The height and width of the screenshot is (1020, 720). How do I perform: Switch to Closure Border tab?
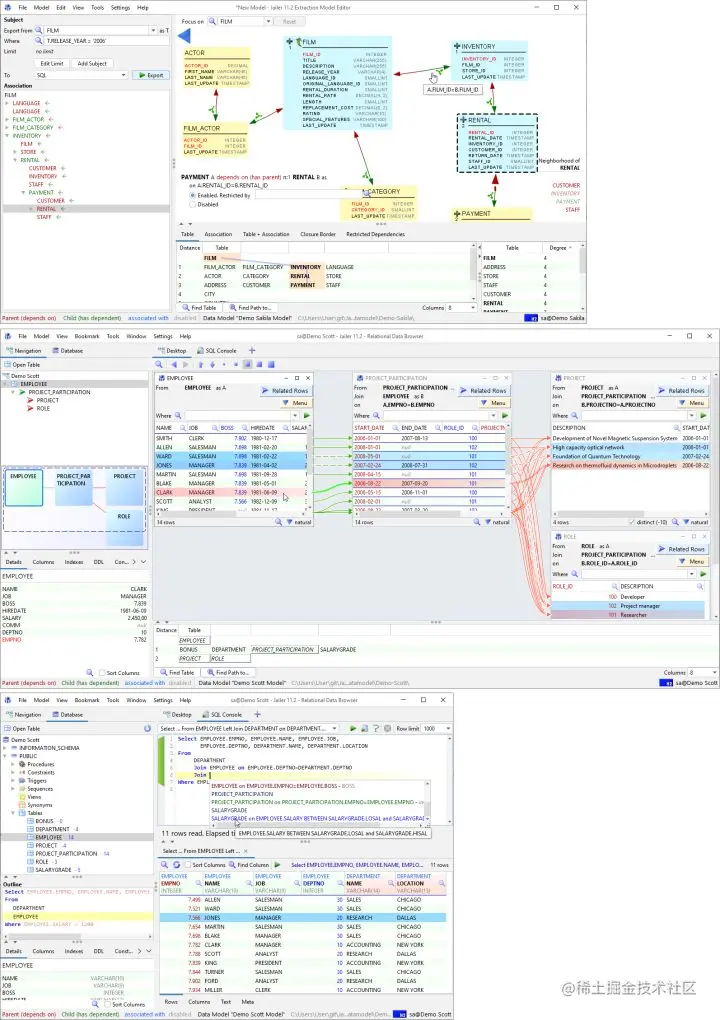click(x=318, y=234)
